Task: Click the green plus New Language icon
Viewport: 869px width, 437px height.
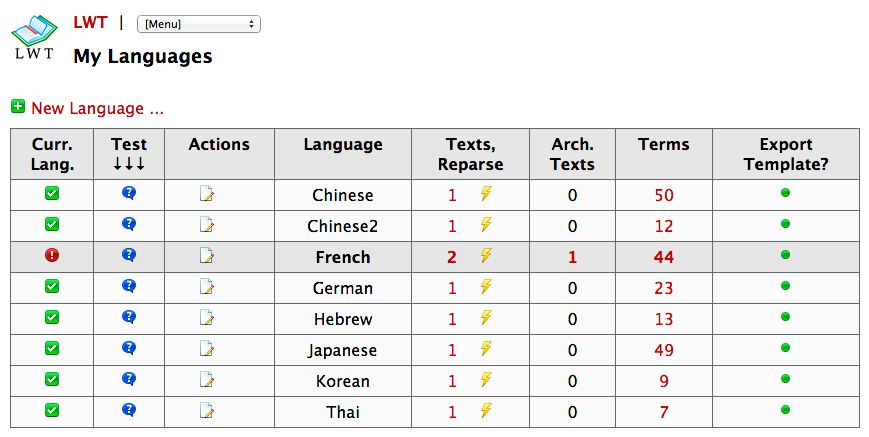Action: coord(18,107)
